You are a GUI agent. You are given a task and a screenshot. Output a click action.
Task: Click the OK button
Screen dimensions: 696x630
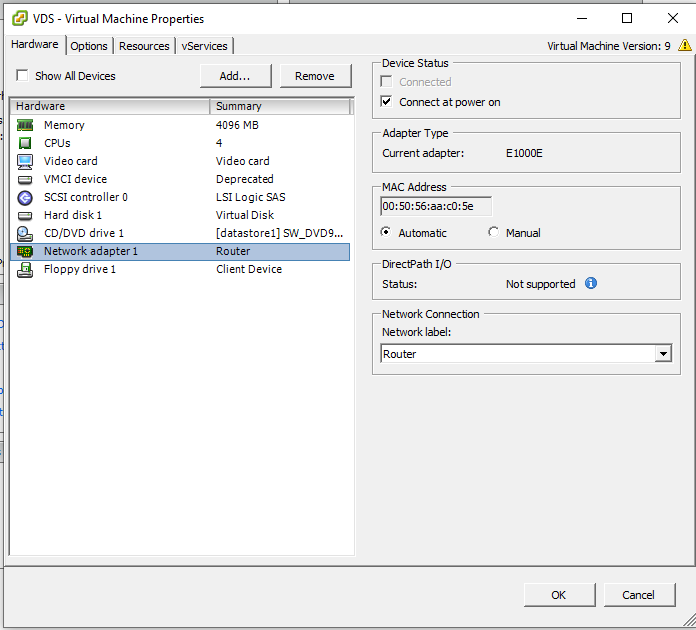click(x=559, y=595)
